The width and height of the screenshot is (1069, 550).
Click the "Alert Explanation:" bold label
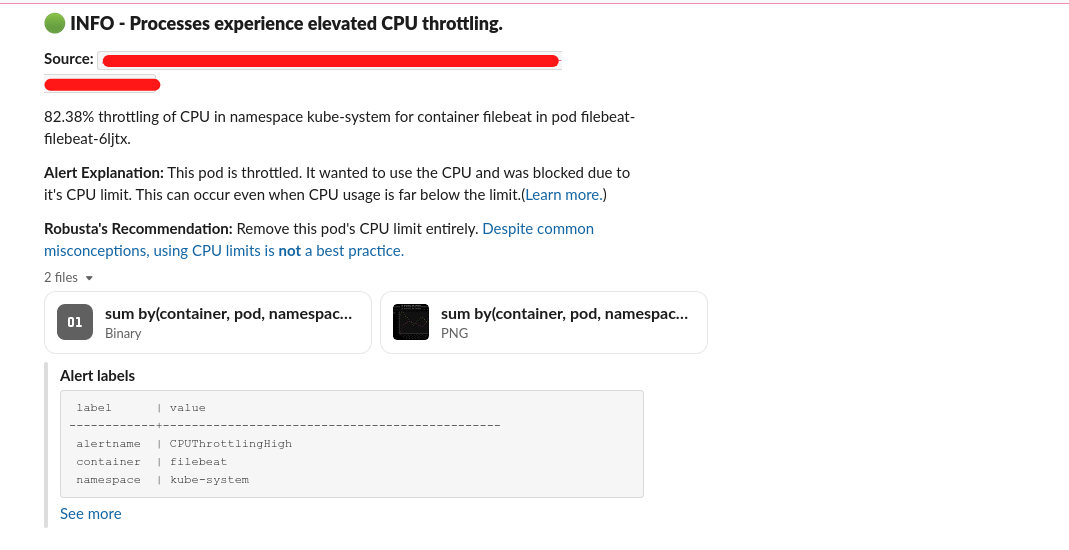click(103, 173)
